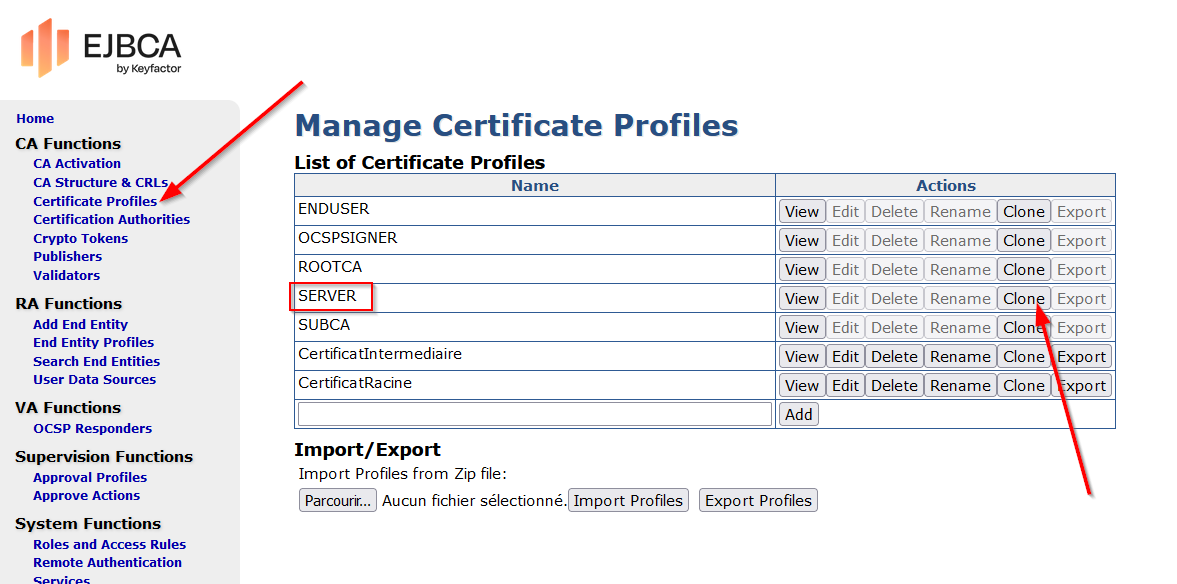Go to Validators page

click(66, 276)
